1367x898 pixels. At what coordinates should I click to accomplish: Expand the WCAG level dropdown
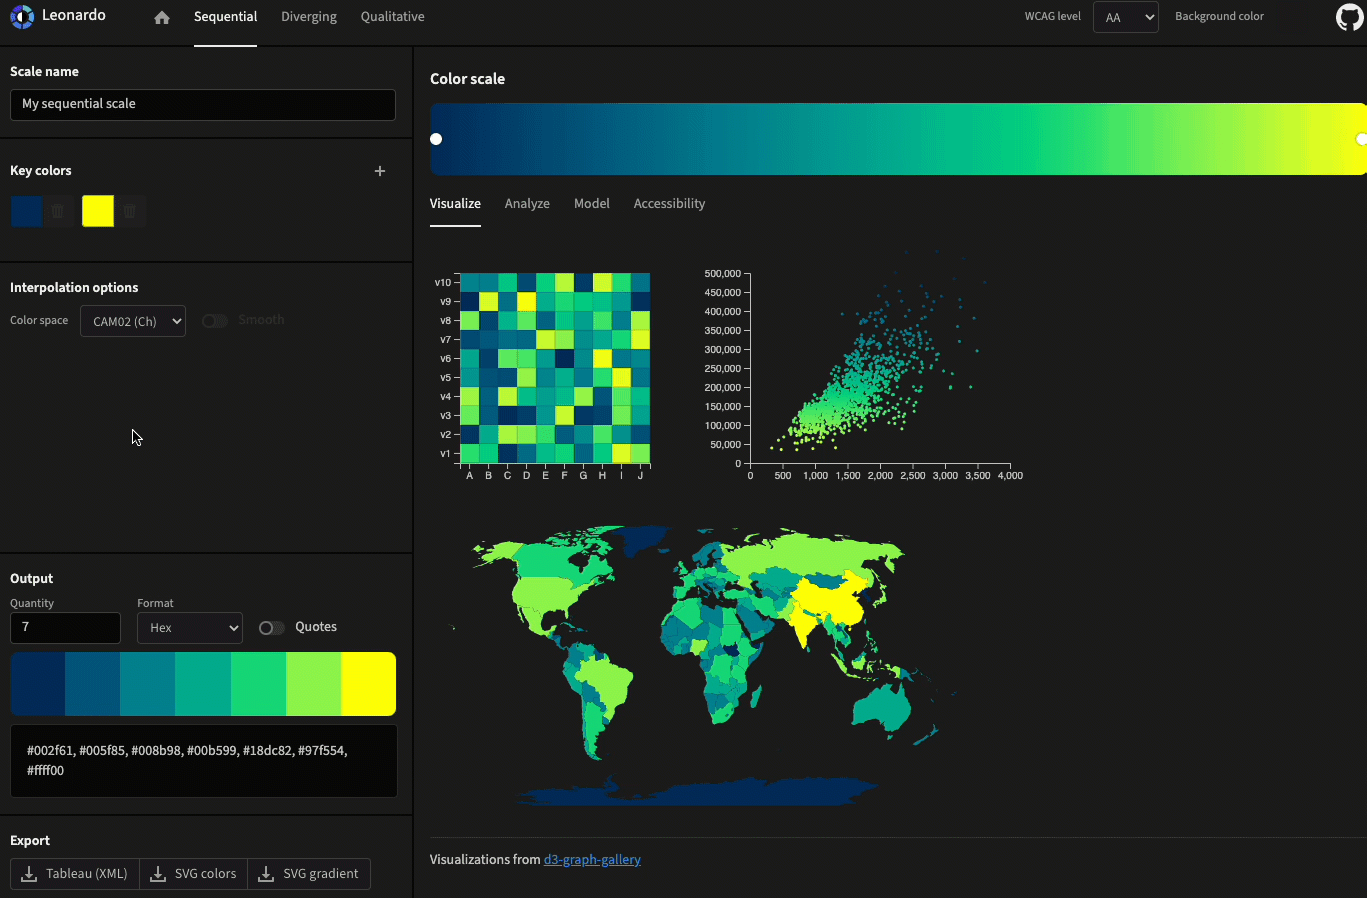pyautogui.click(x=1125, y=17)
